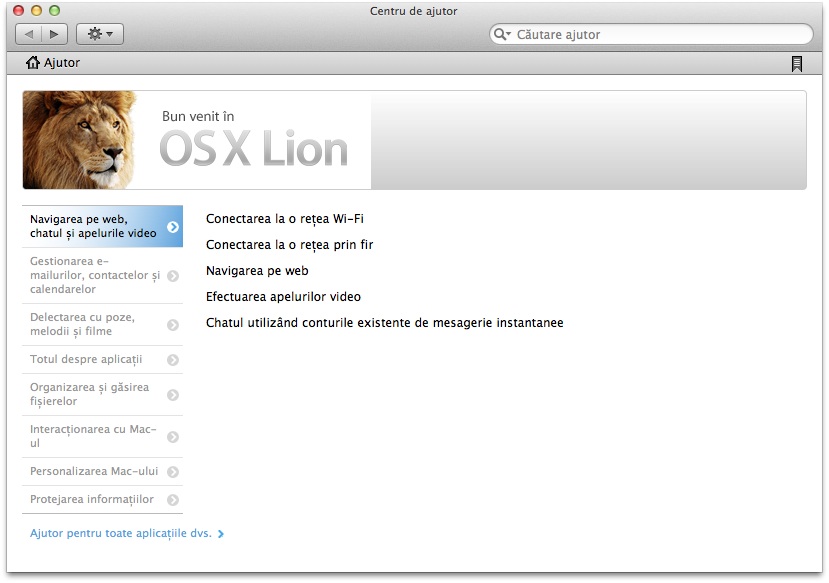This screenshot has height=583, width=829.
Task: Open Conectarea la o rețea Wi-Fi
Action: click(x=284, y=219)
